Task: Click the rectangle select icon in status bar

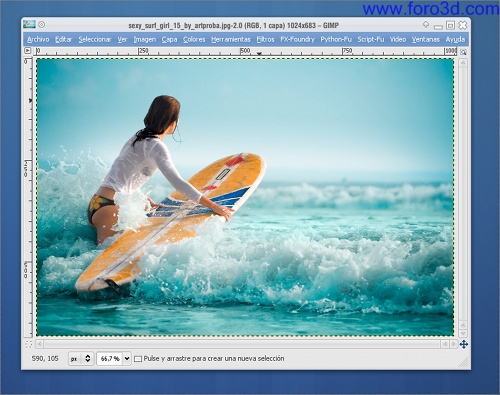Action: [x=138, y=359]
